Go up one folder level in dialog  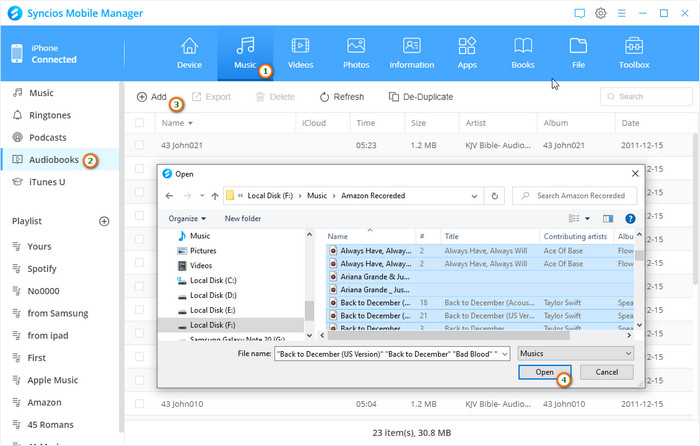click(x=215, y=196)
